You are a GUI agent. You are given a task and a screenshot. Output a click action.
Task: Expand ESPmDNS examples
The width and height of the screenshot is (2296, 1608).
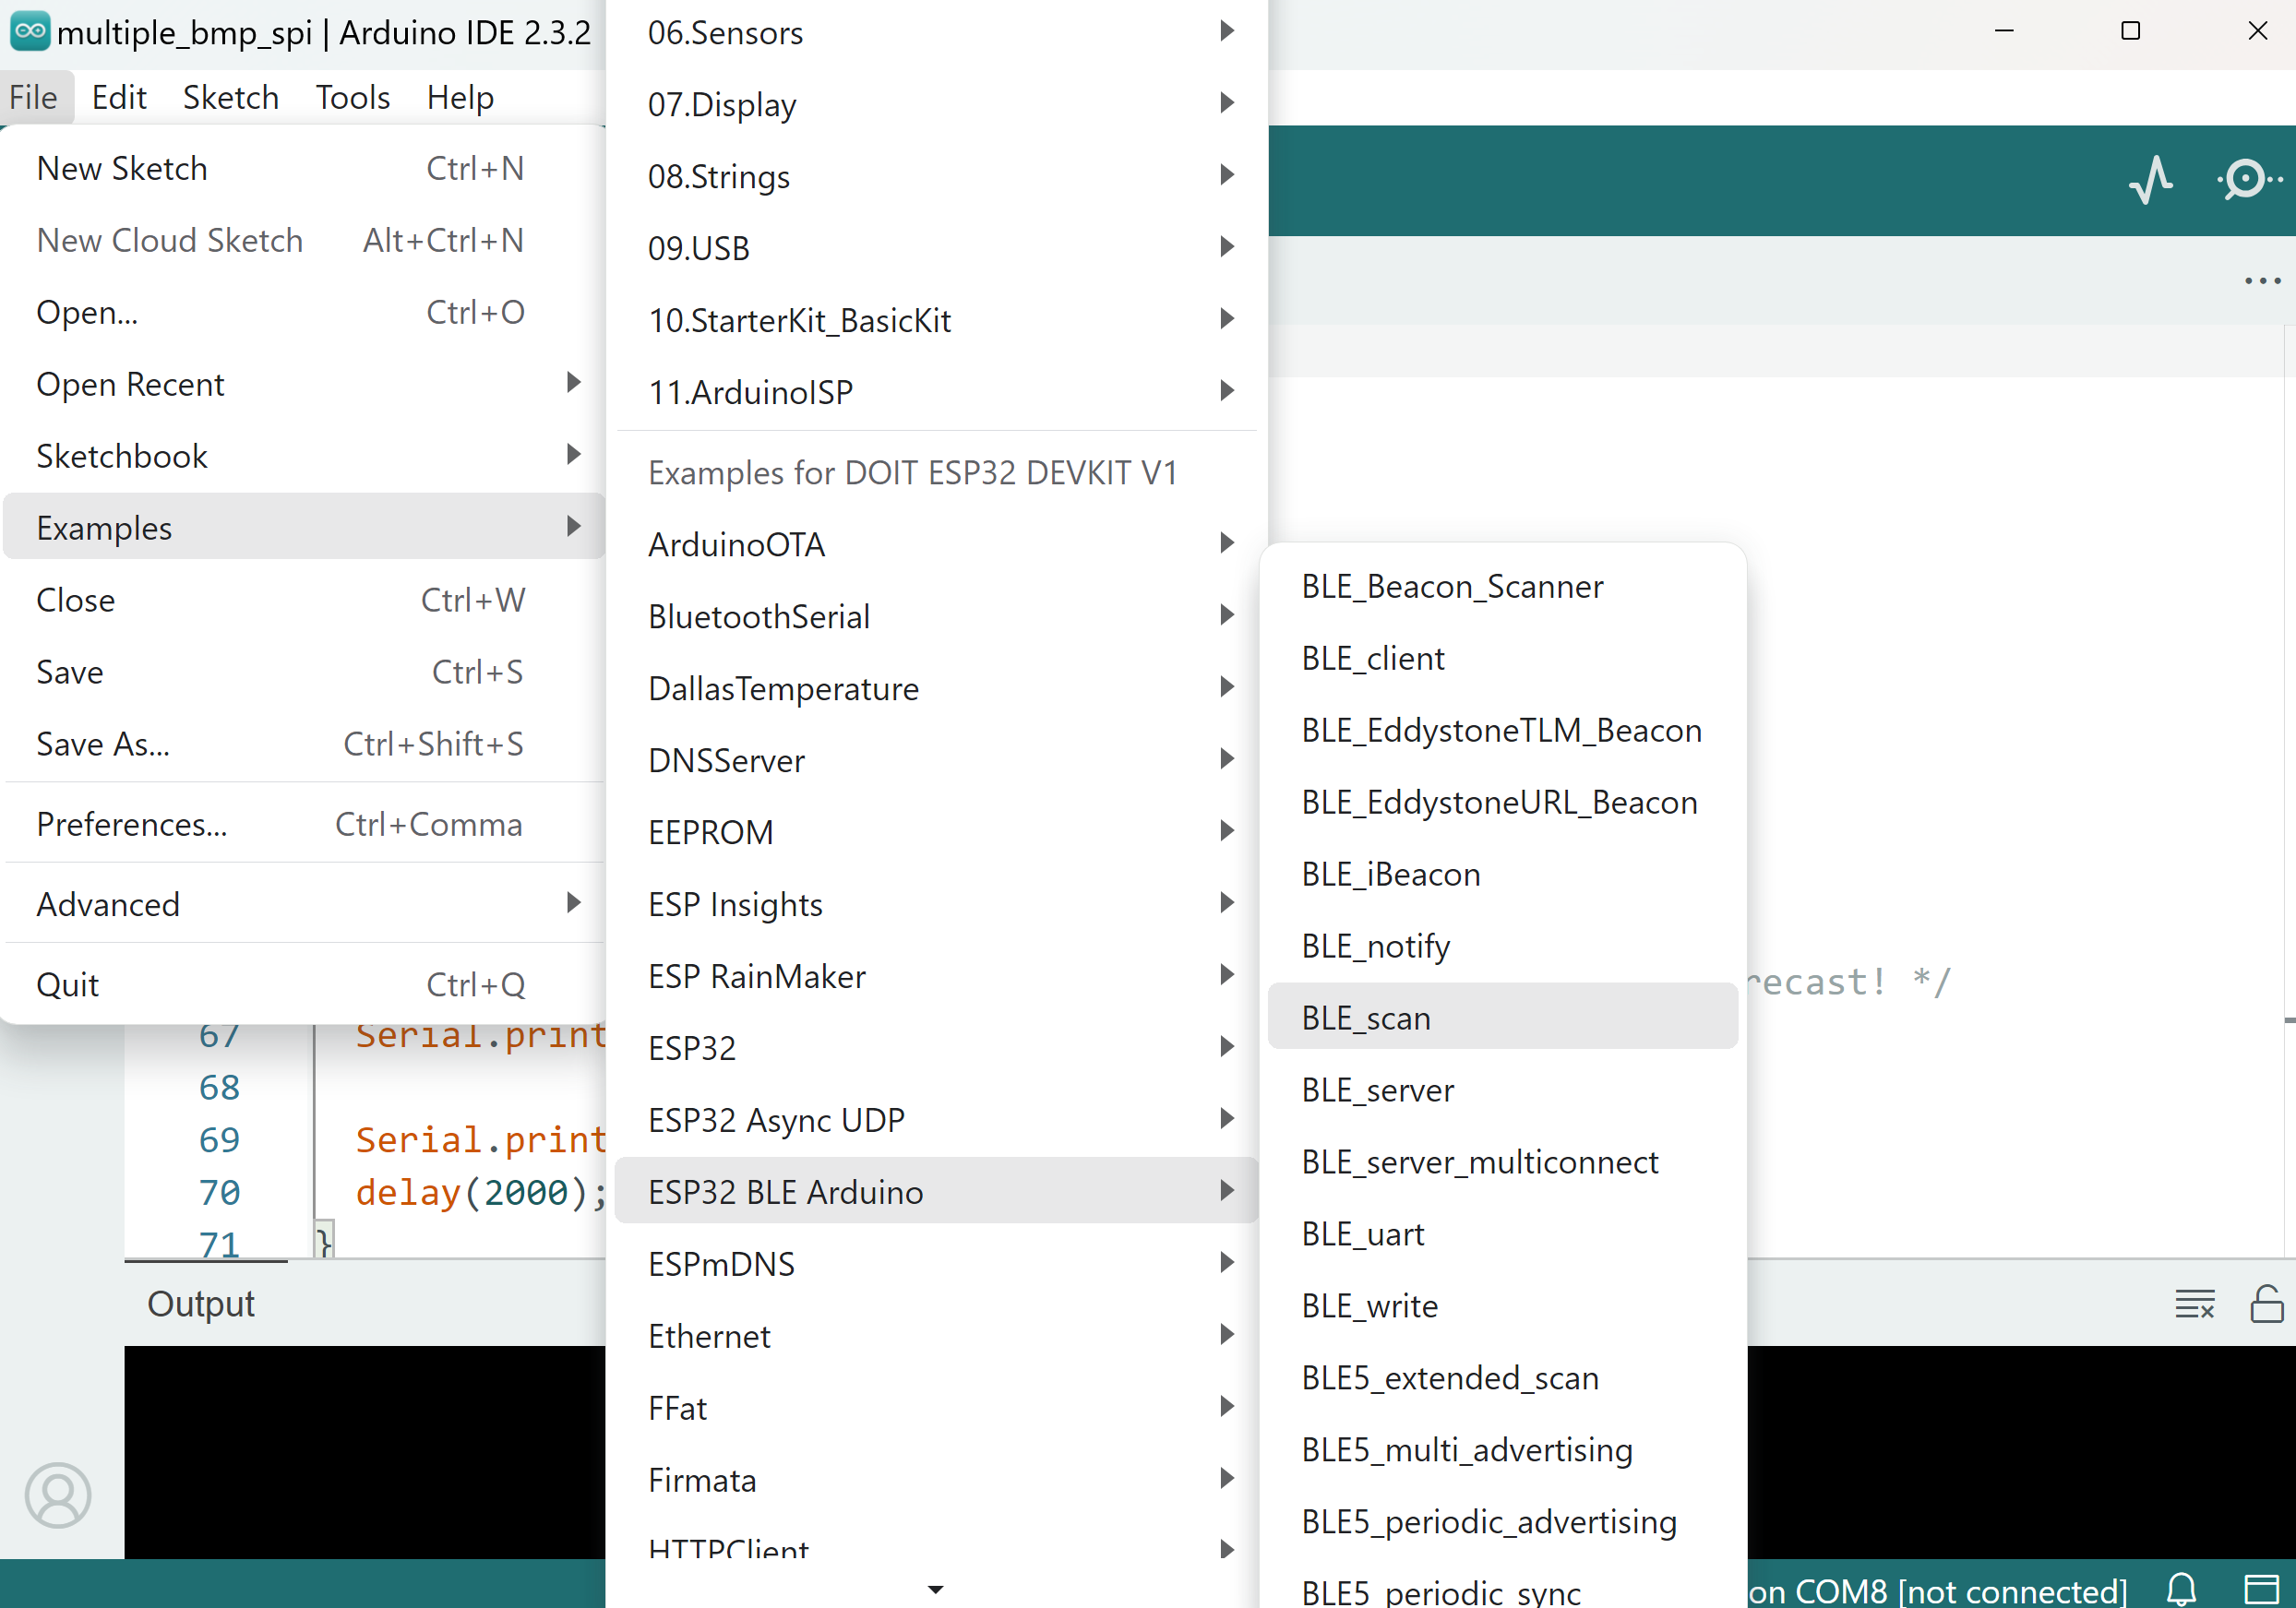(x=936, y=1264)
